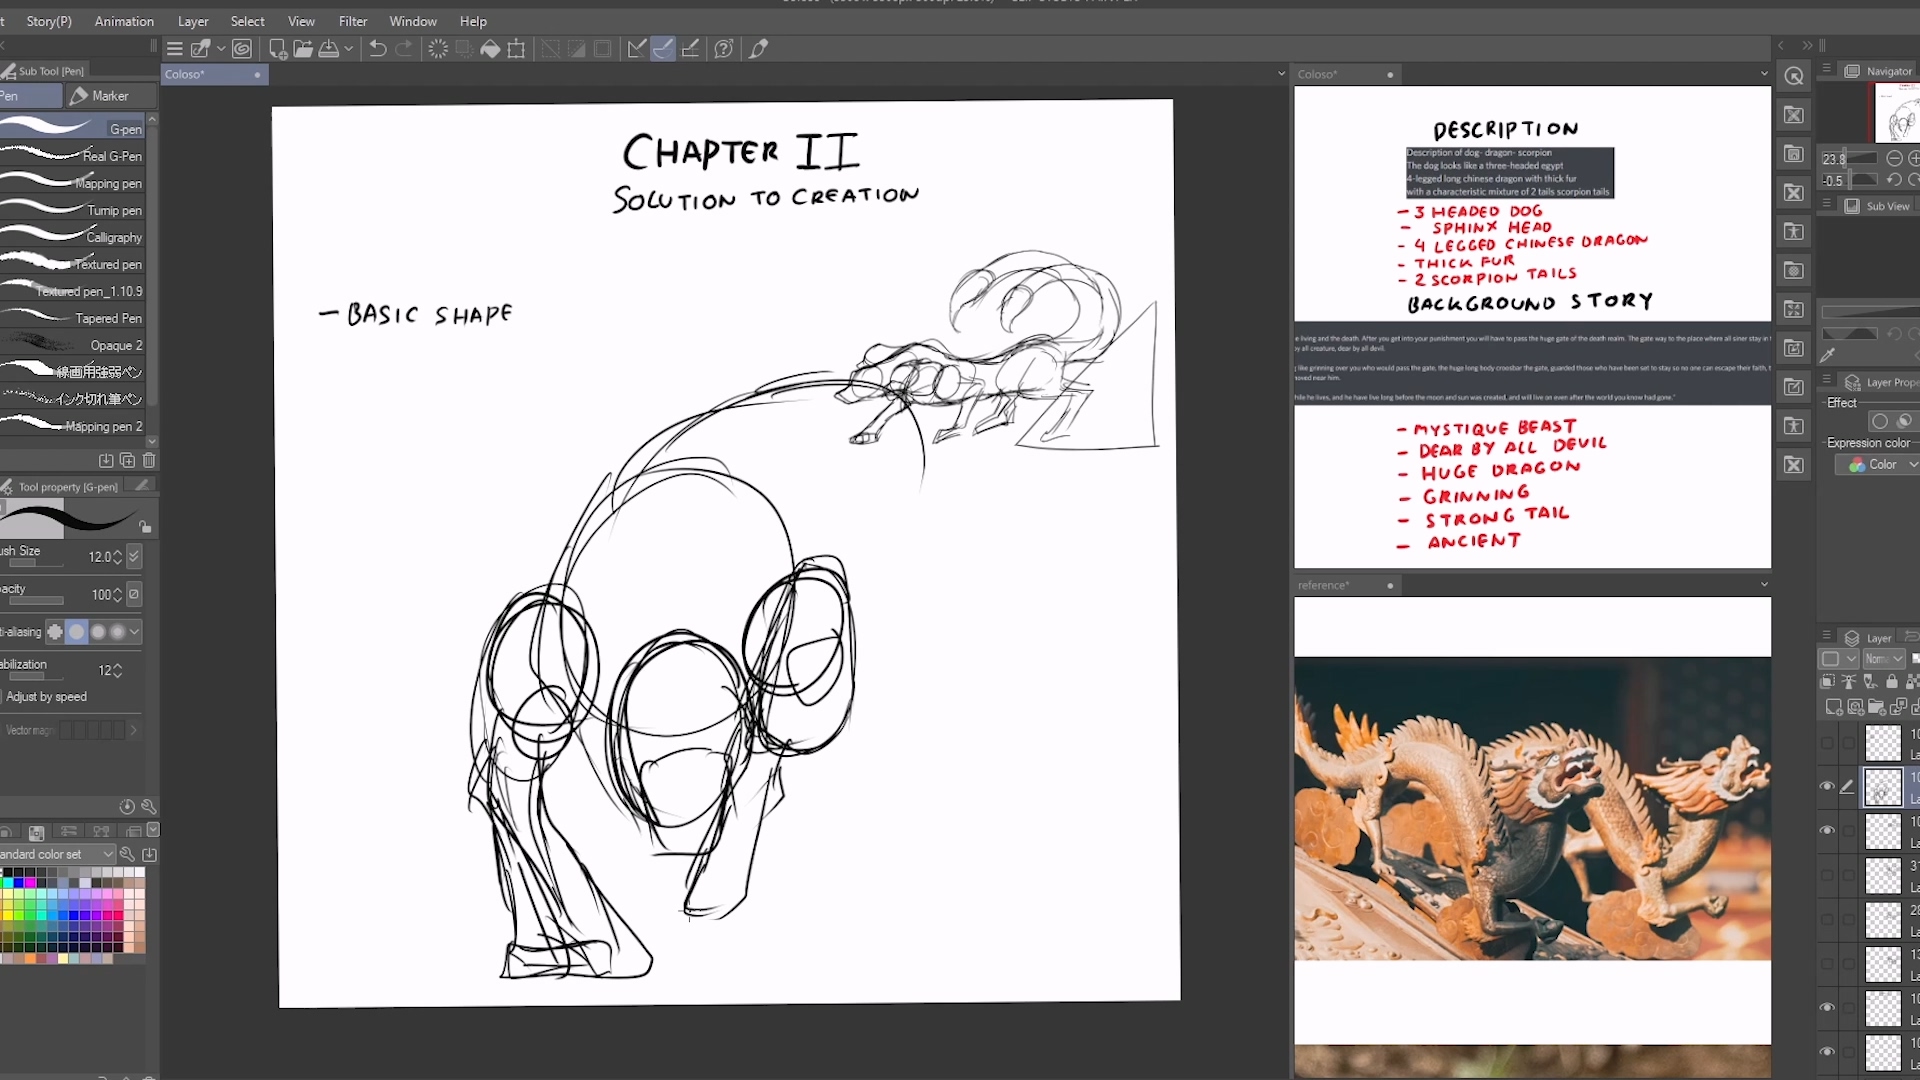Open the Select menu
Screen dimensions: 1920x1080
(247, 21)
